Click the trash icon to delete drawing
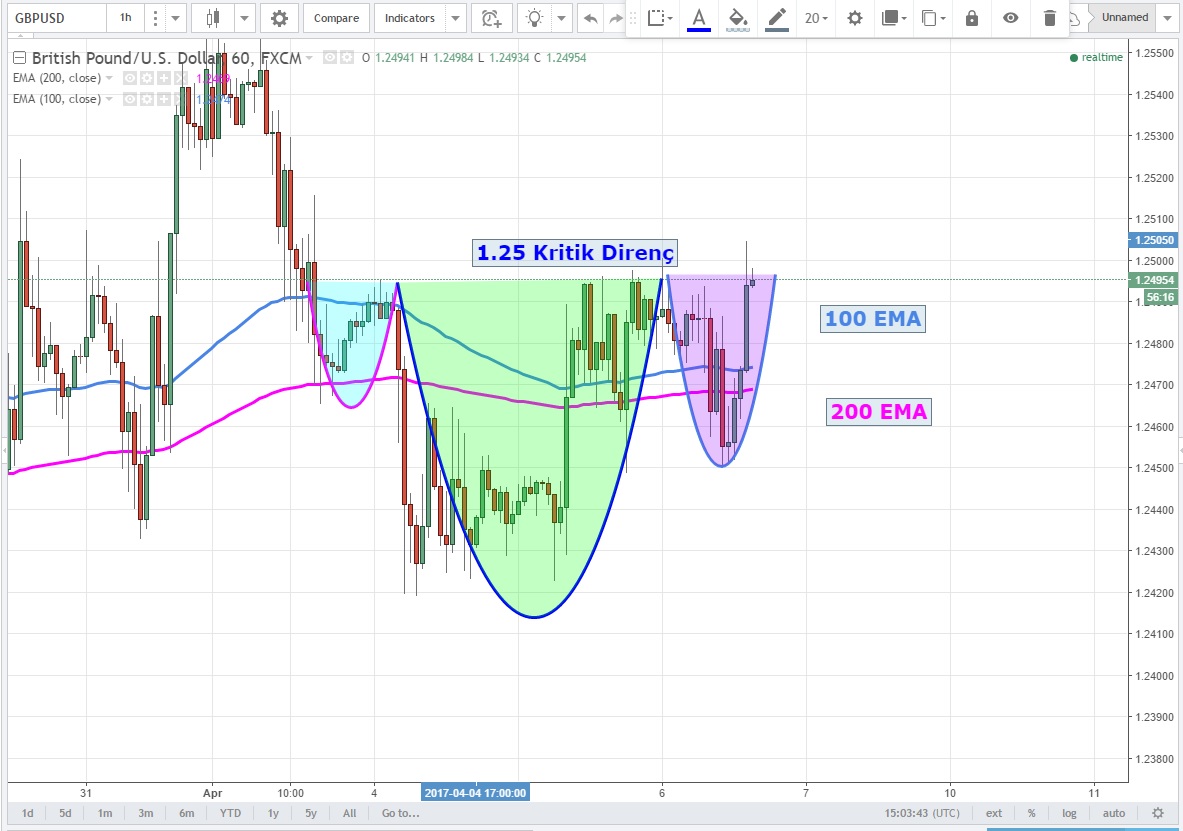Screen dimensions: 1183x831 coord(1049,18)
